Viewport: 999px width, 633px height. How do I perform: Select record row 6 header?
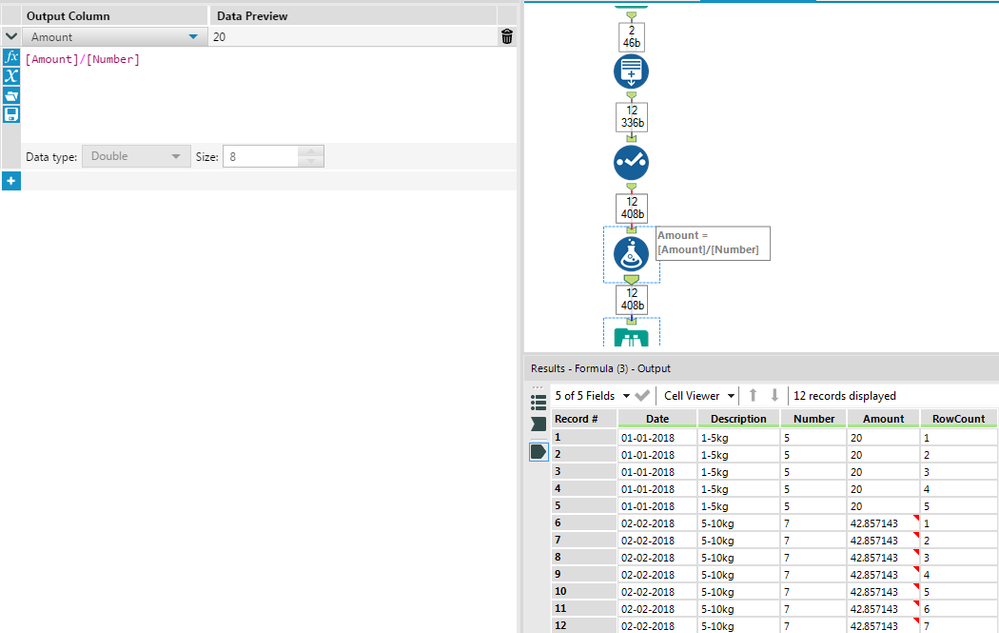(x=584, y=523)
